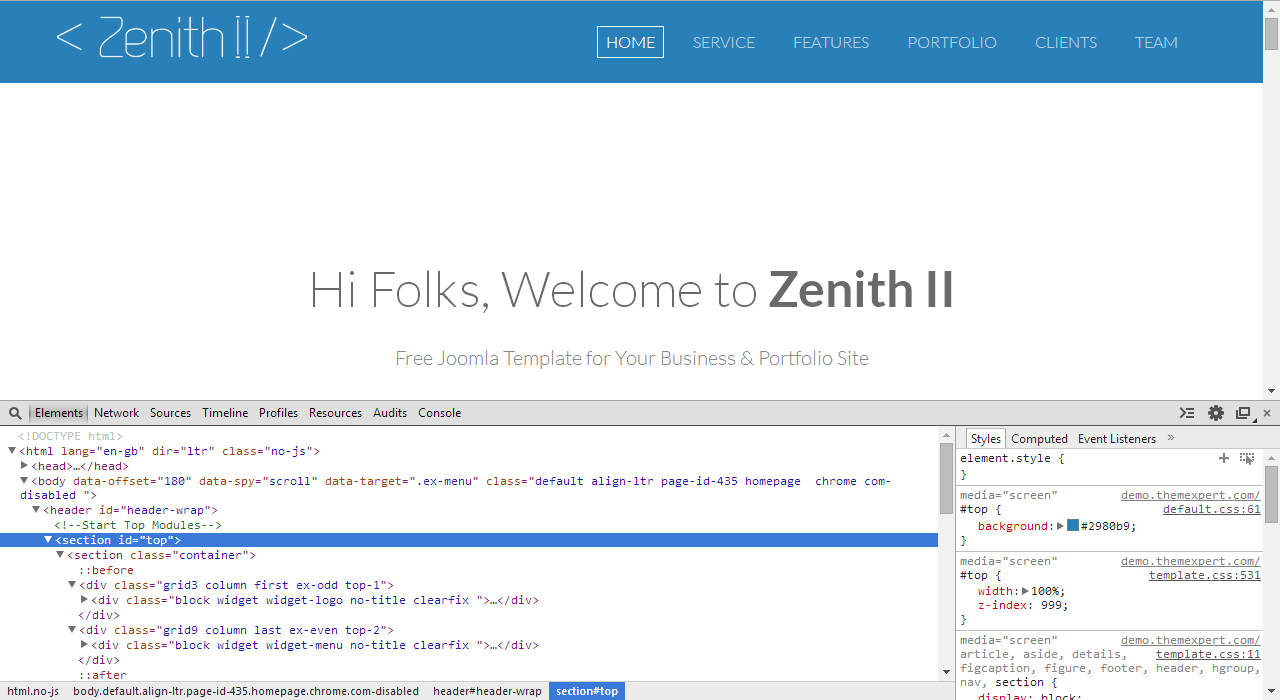Collapse the section id="top" node
The height and width of the screenshot is (700, 1280).
[x=48, y=540]
